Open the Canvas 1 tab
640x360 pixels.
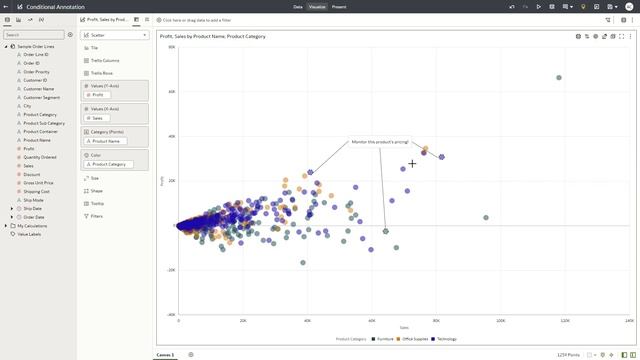tap(165, 355)
